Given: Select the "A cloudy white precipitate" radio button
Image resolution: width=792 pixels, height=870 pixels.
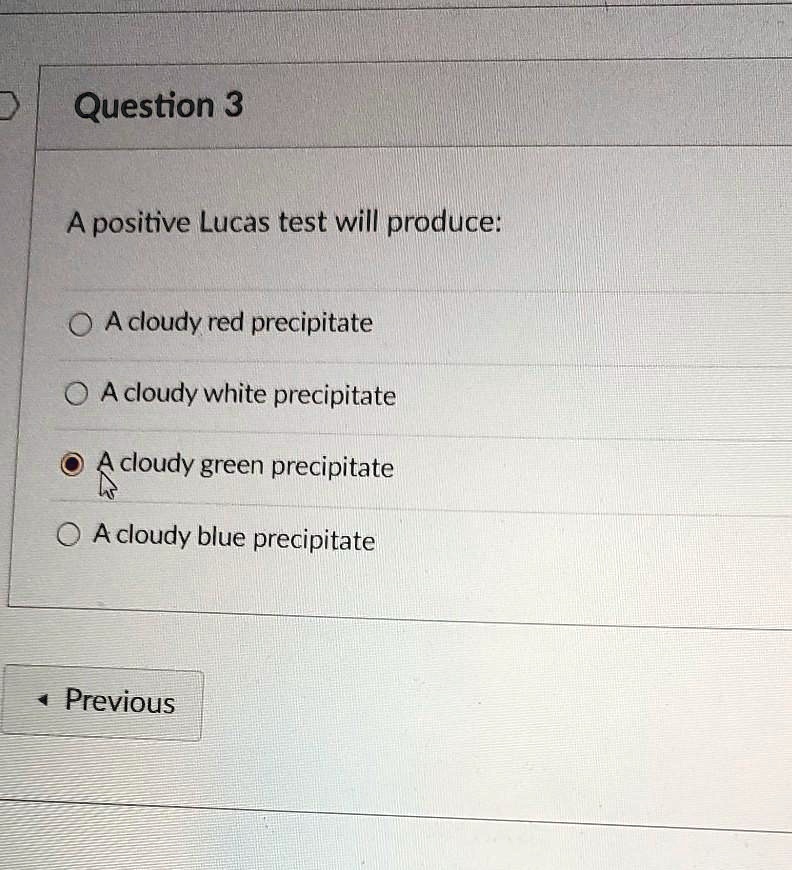Looking at the screenshot, I should tap(77, 393).
